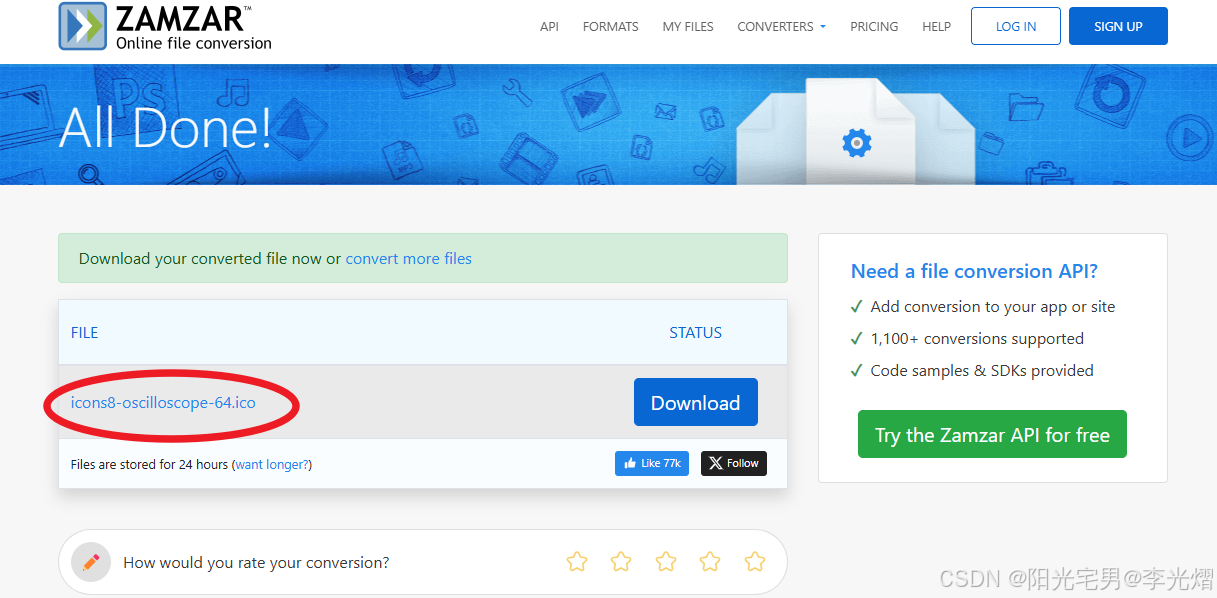Viewport: 1217px width, 598px height.
Task: Click the Zamzar logo icon
Action: point(83,26)
